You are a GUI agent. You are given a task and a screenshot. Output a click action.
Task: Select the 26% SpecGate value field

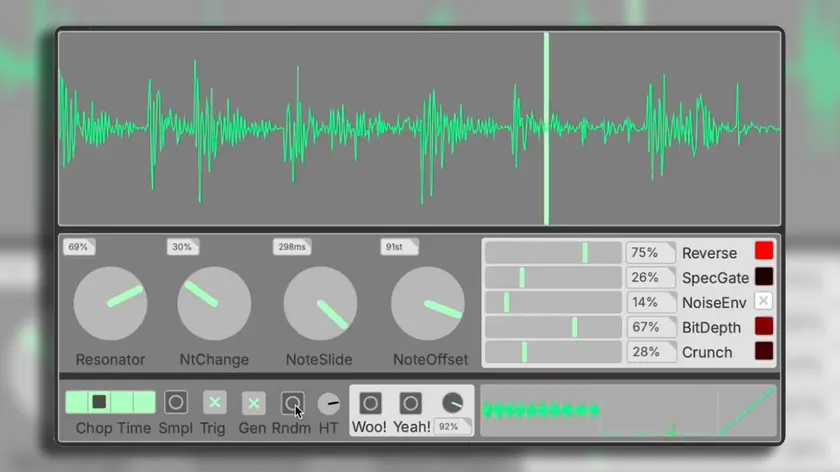click(651, 278)
